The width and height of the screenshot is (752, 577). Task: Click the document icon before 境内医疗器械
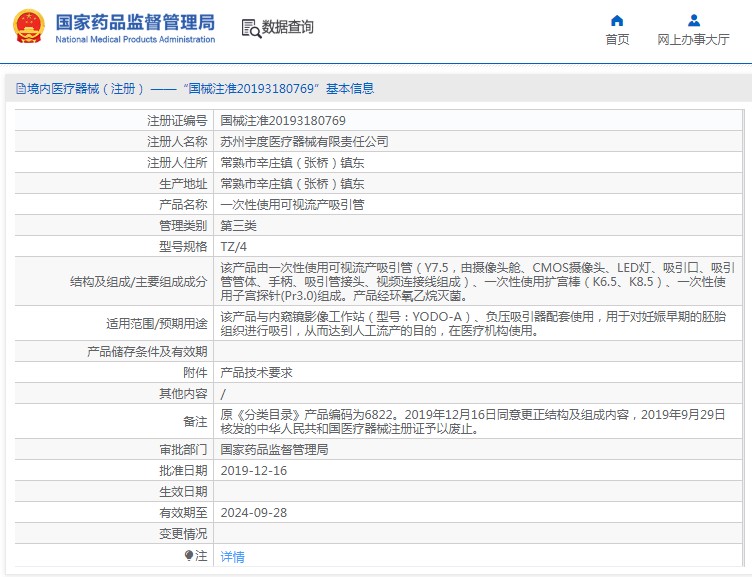coord(21,88)
